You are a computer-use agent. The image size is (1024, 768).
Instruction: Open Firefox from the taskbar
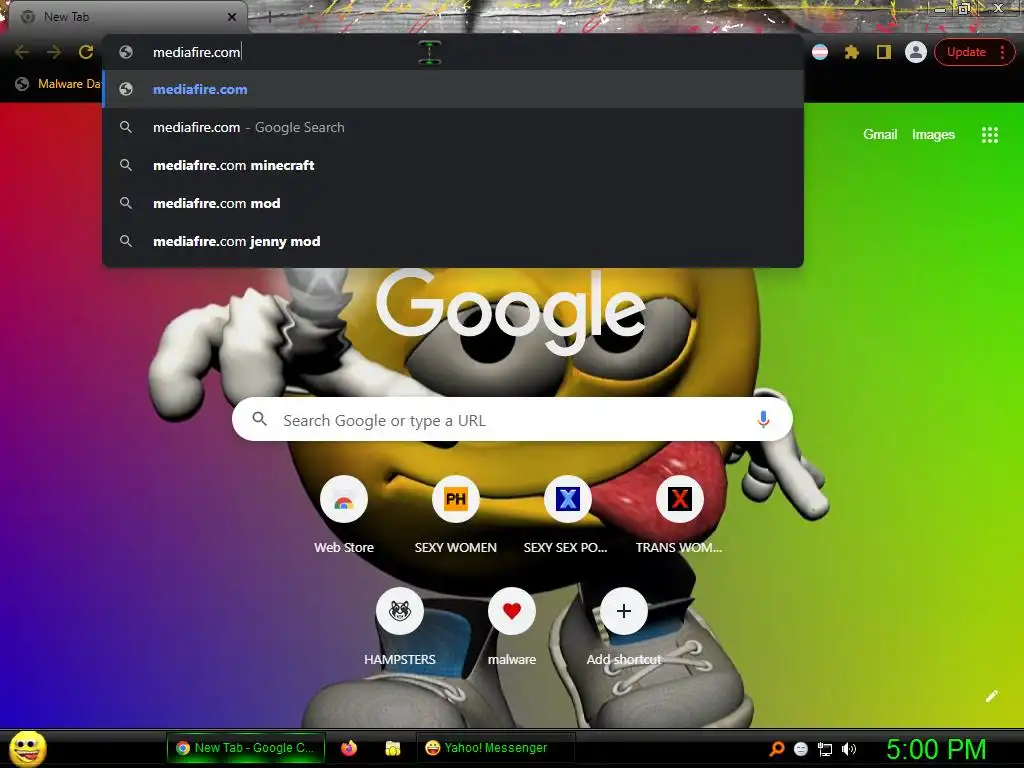[x=349, y=748]
